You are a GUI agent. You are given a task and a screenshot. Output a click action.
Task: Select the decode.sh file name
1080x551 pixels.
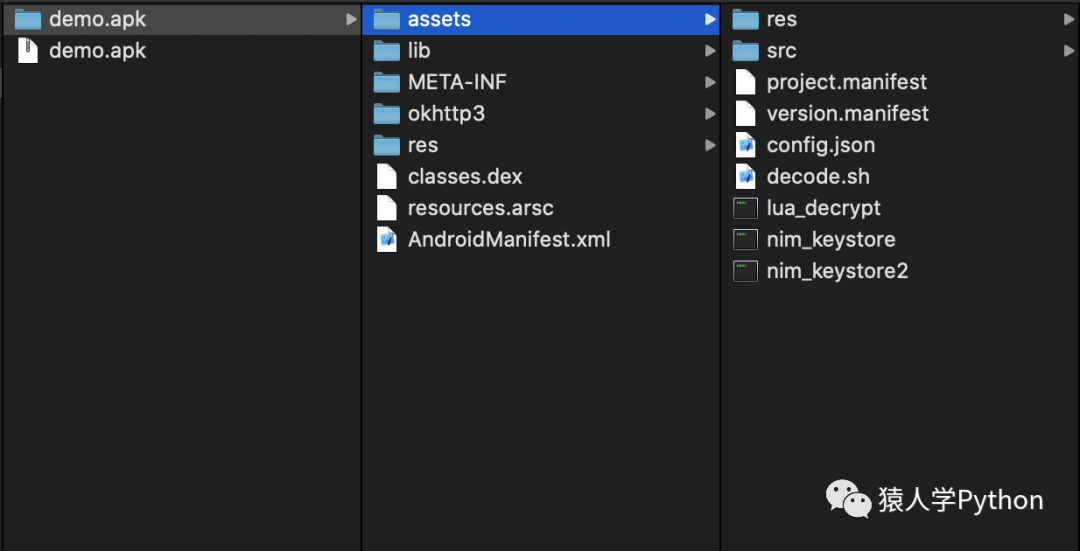pyautogui.click(x=818, y=176)
